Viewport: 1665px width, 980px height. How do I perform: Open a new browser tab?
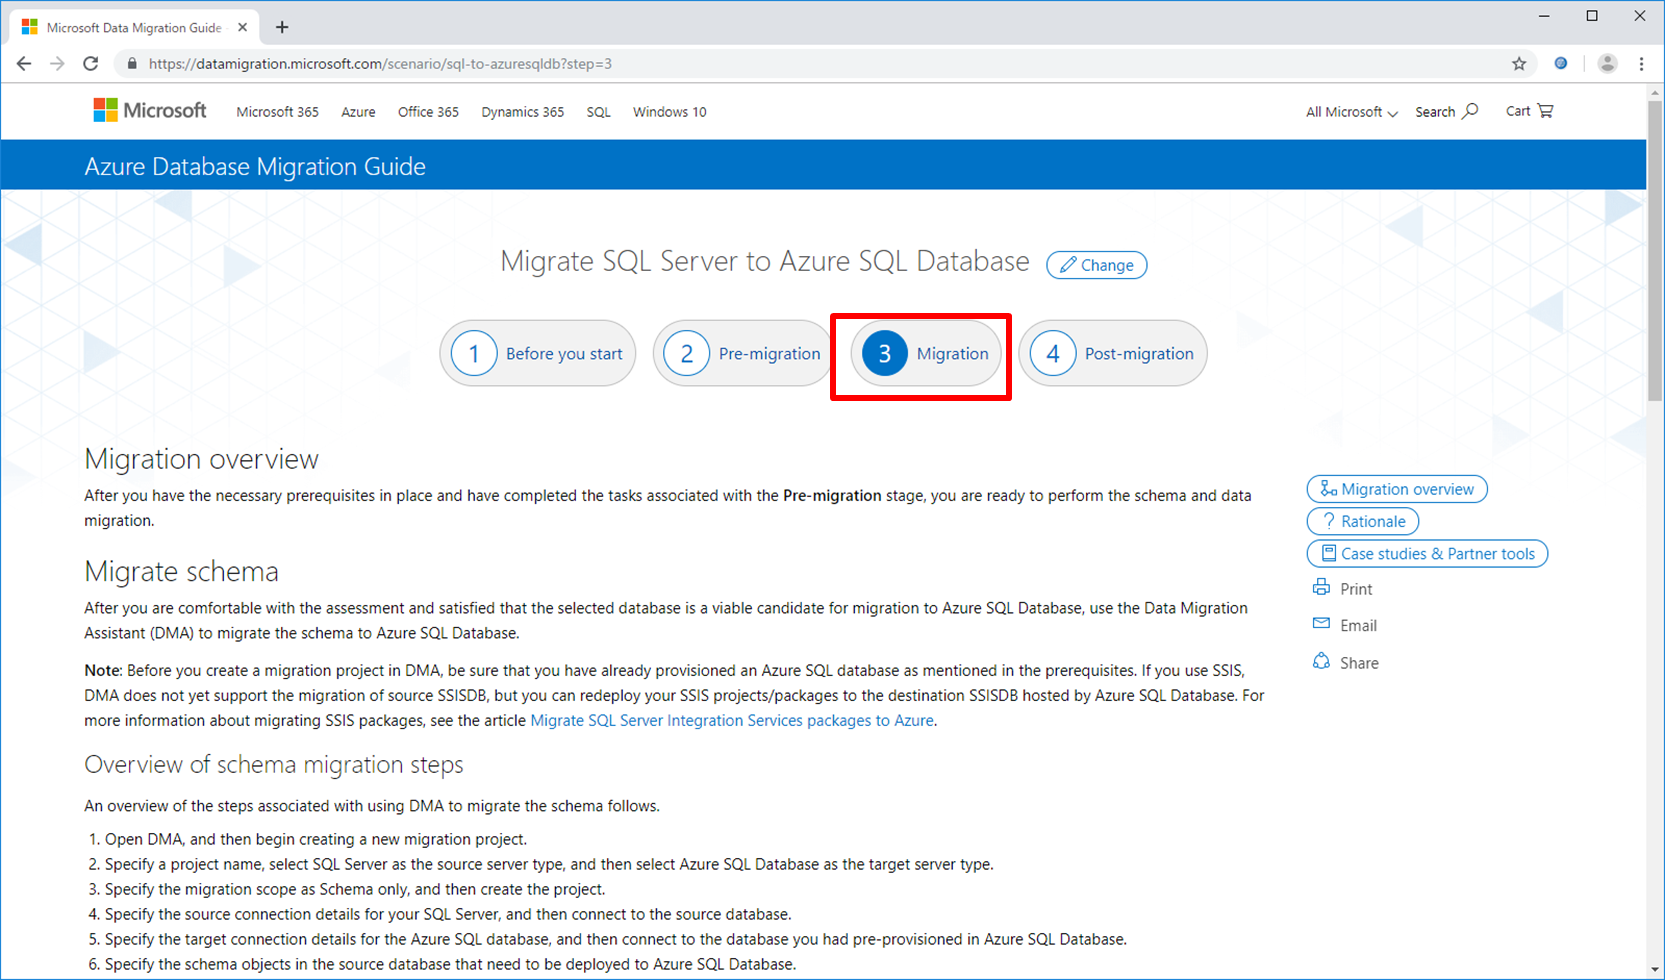[282, 27]
